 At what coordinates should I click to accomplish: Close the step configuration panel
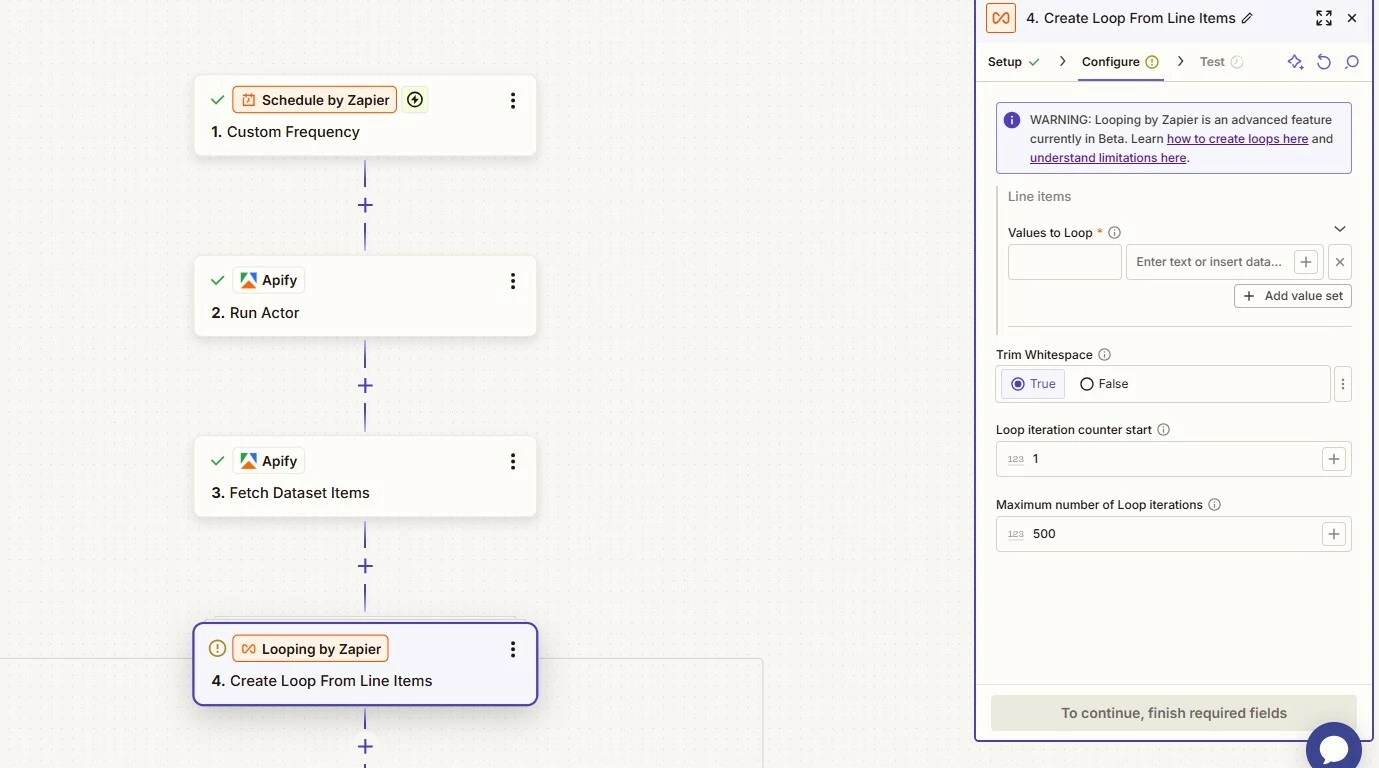[1352, 18]
